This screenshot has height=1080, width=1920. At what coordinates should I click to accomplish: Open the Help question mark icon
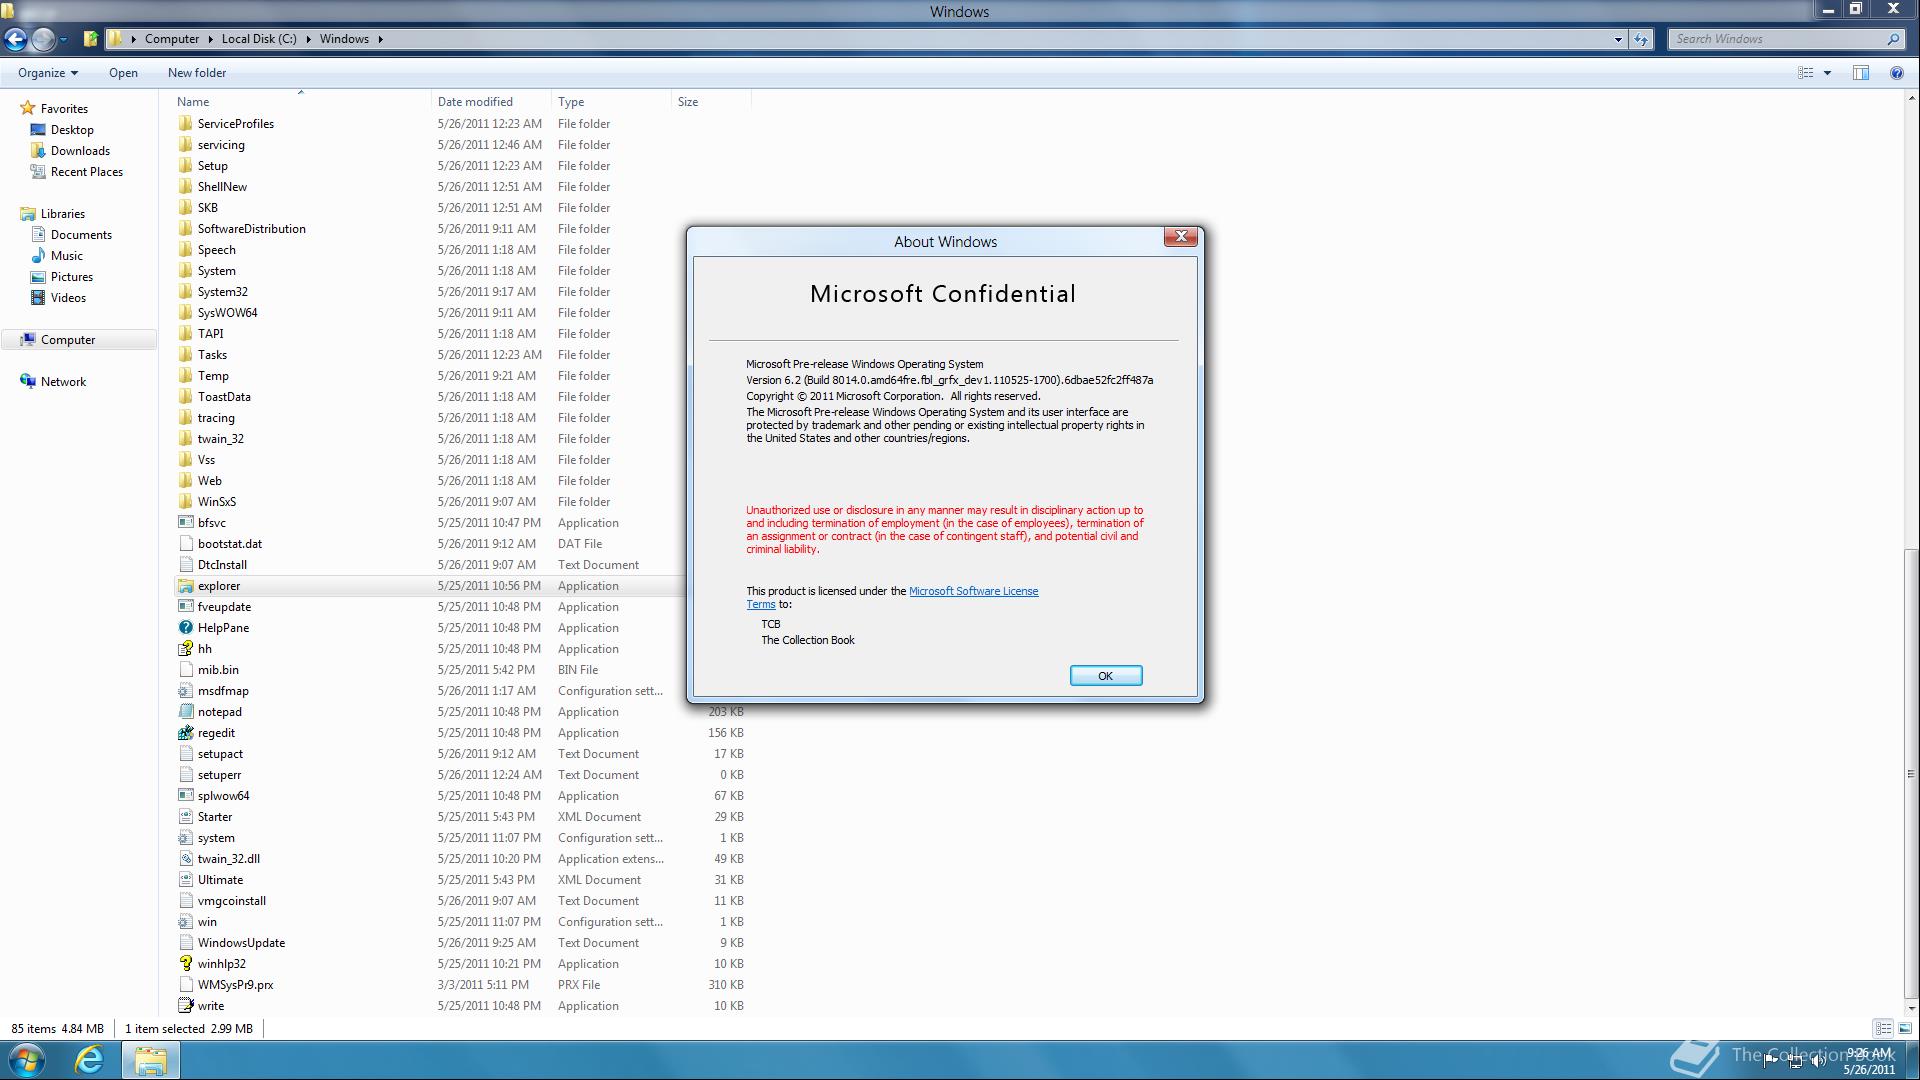[1896, 73]
